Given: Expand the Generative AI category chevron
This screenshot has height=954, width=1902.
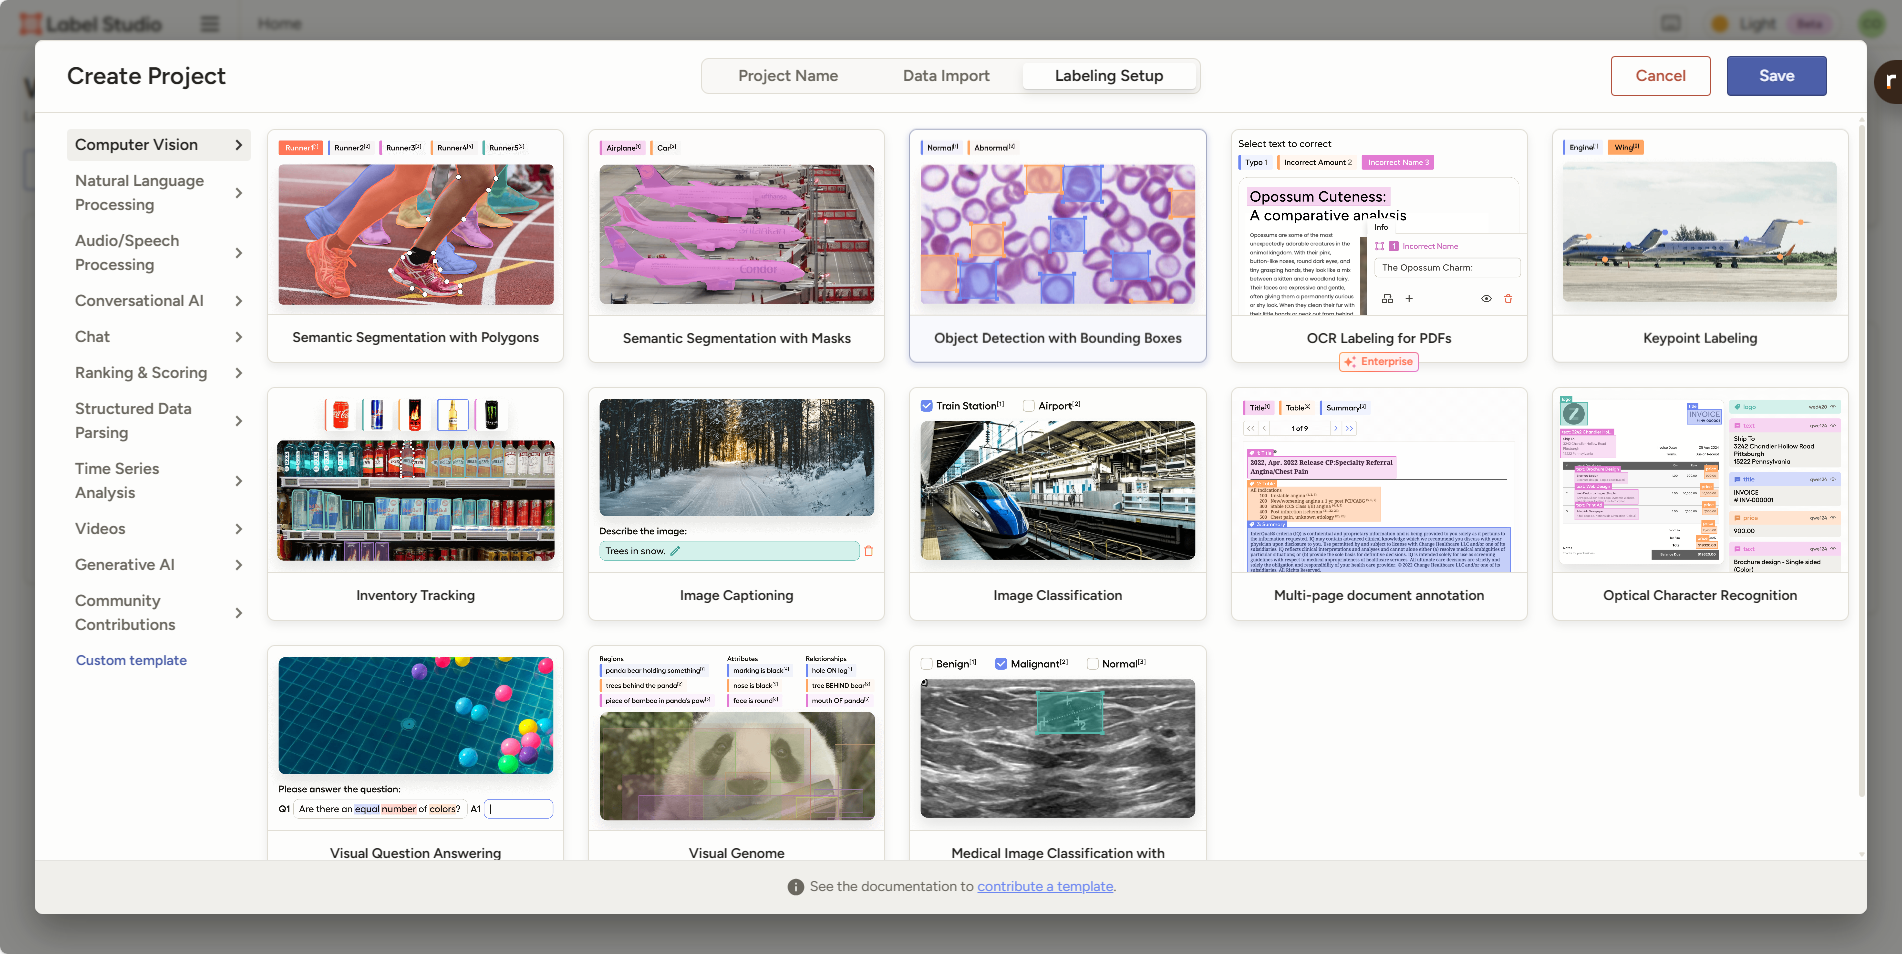Looking at the screenshot, I should click(x=238, y=565).
